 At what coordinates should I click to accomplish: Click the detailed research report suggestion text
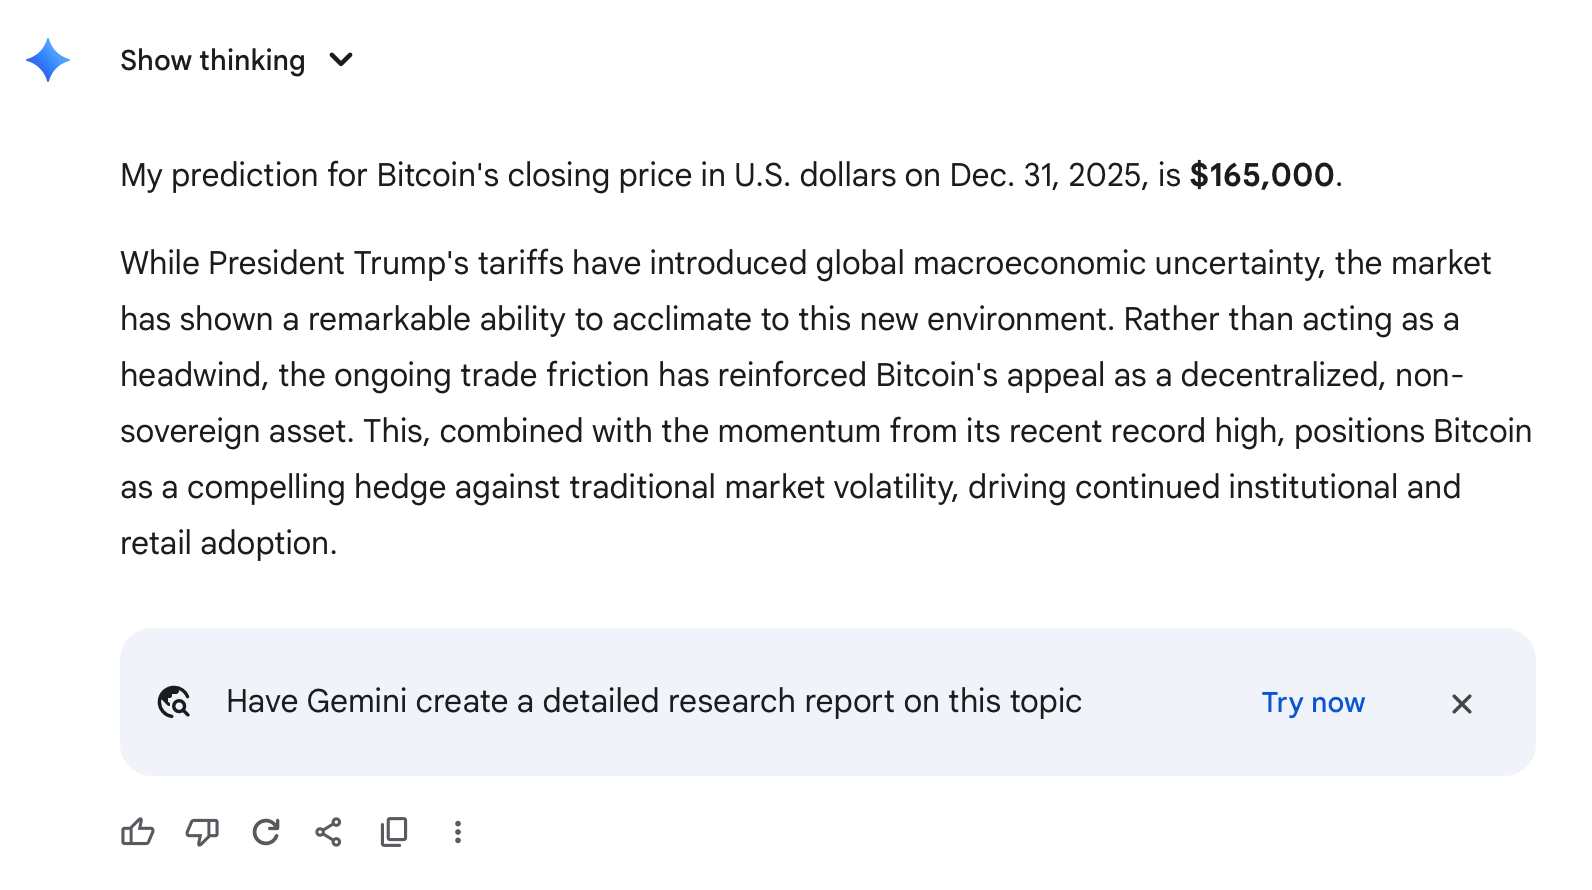click(x=654, y=701)
